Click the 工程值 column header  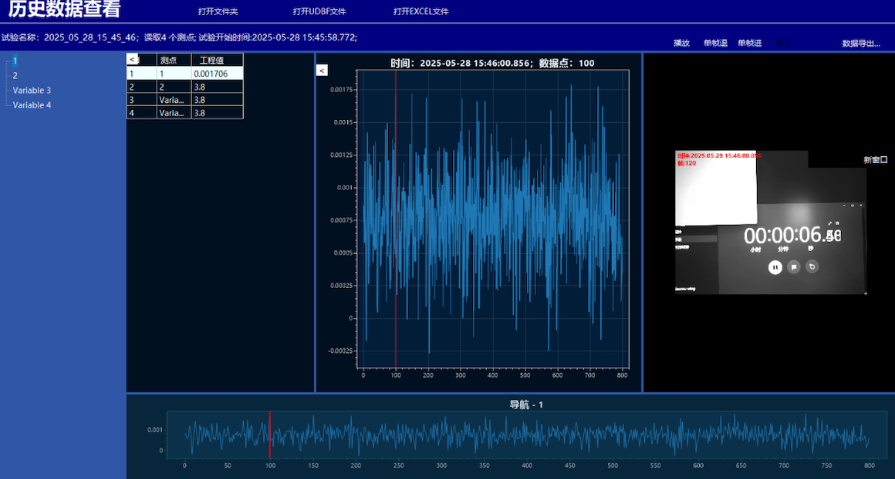tap(211, 60)
